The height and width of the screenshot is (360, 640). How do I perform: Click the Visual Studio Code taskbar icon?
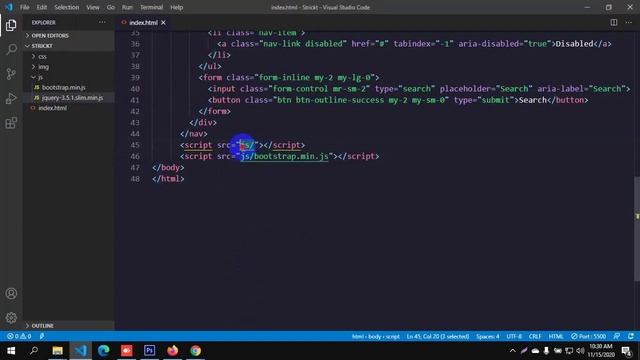click(x=80, y=351)
